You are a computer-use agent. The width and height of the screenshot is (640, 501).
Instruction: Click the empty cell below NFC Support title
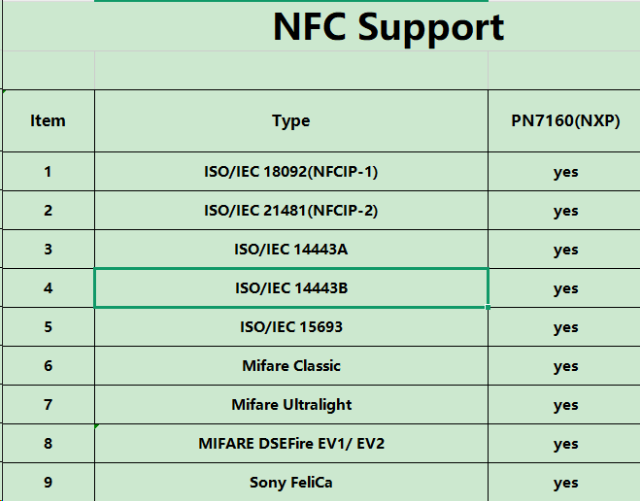[x=291, y=70]
